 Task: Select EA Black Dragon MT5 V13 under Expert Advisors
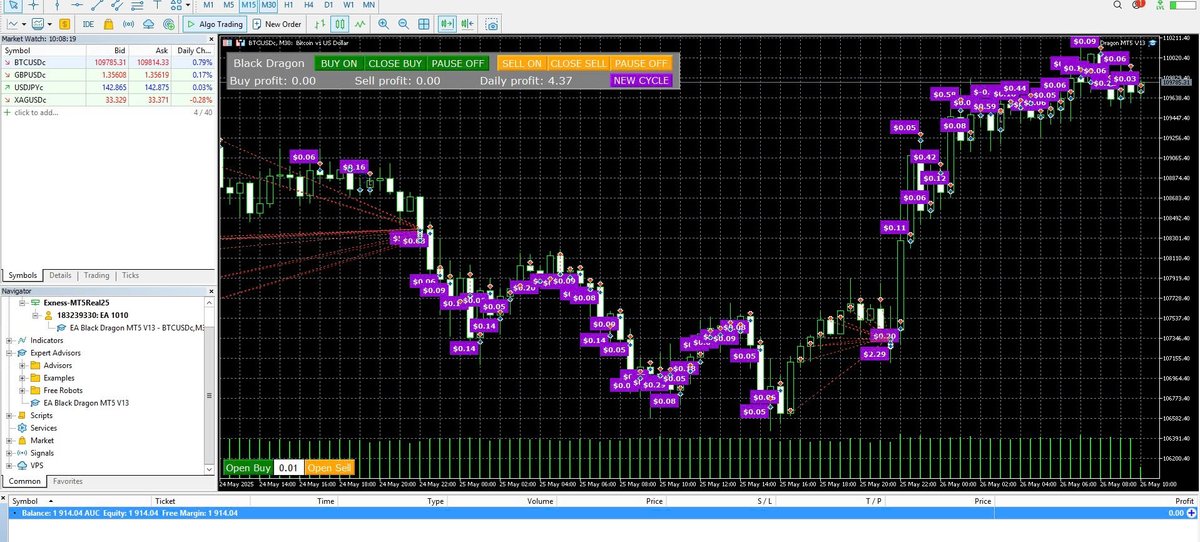86,403
